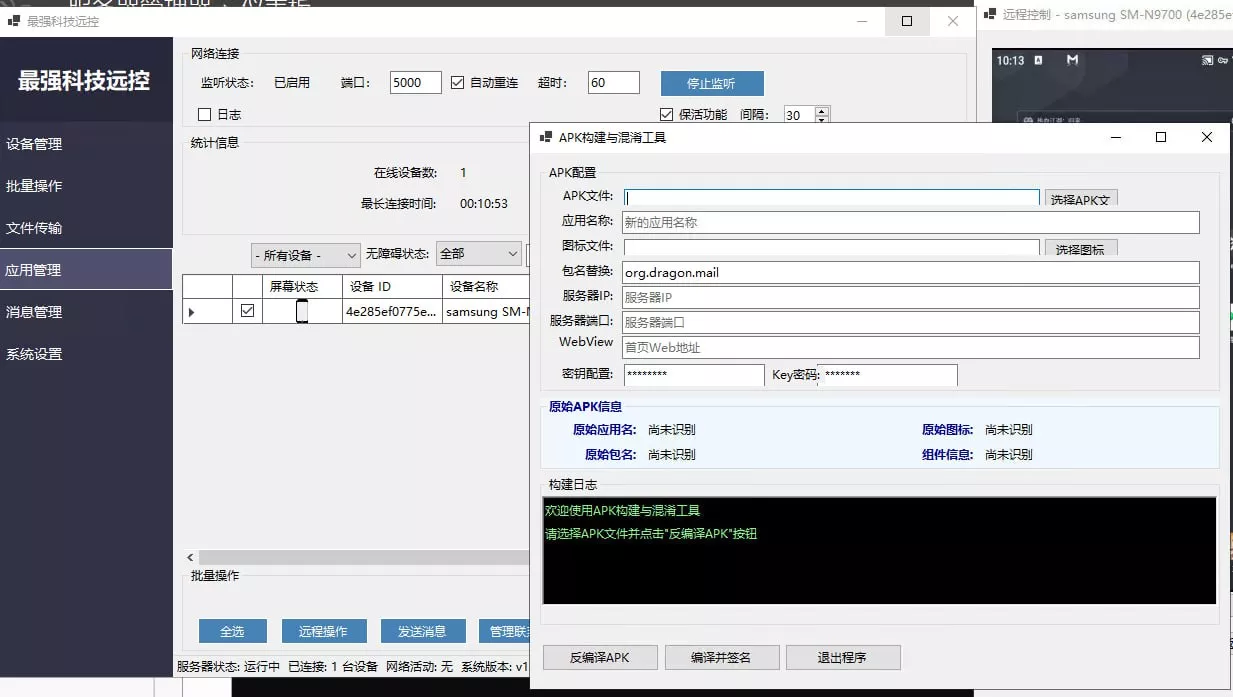Click the 选择APK文件 browse button
The width and height of the screenshot is (1233, 697).
(x=1081, y=198)
